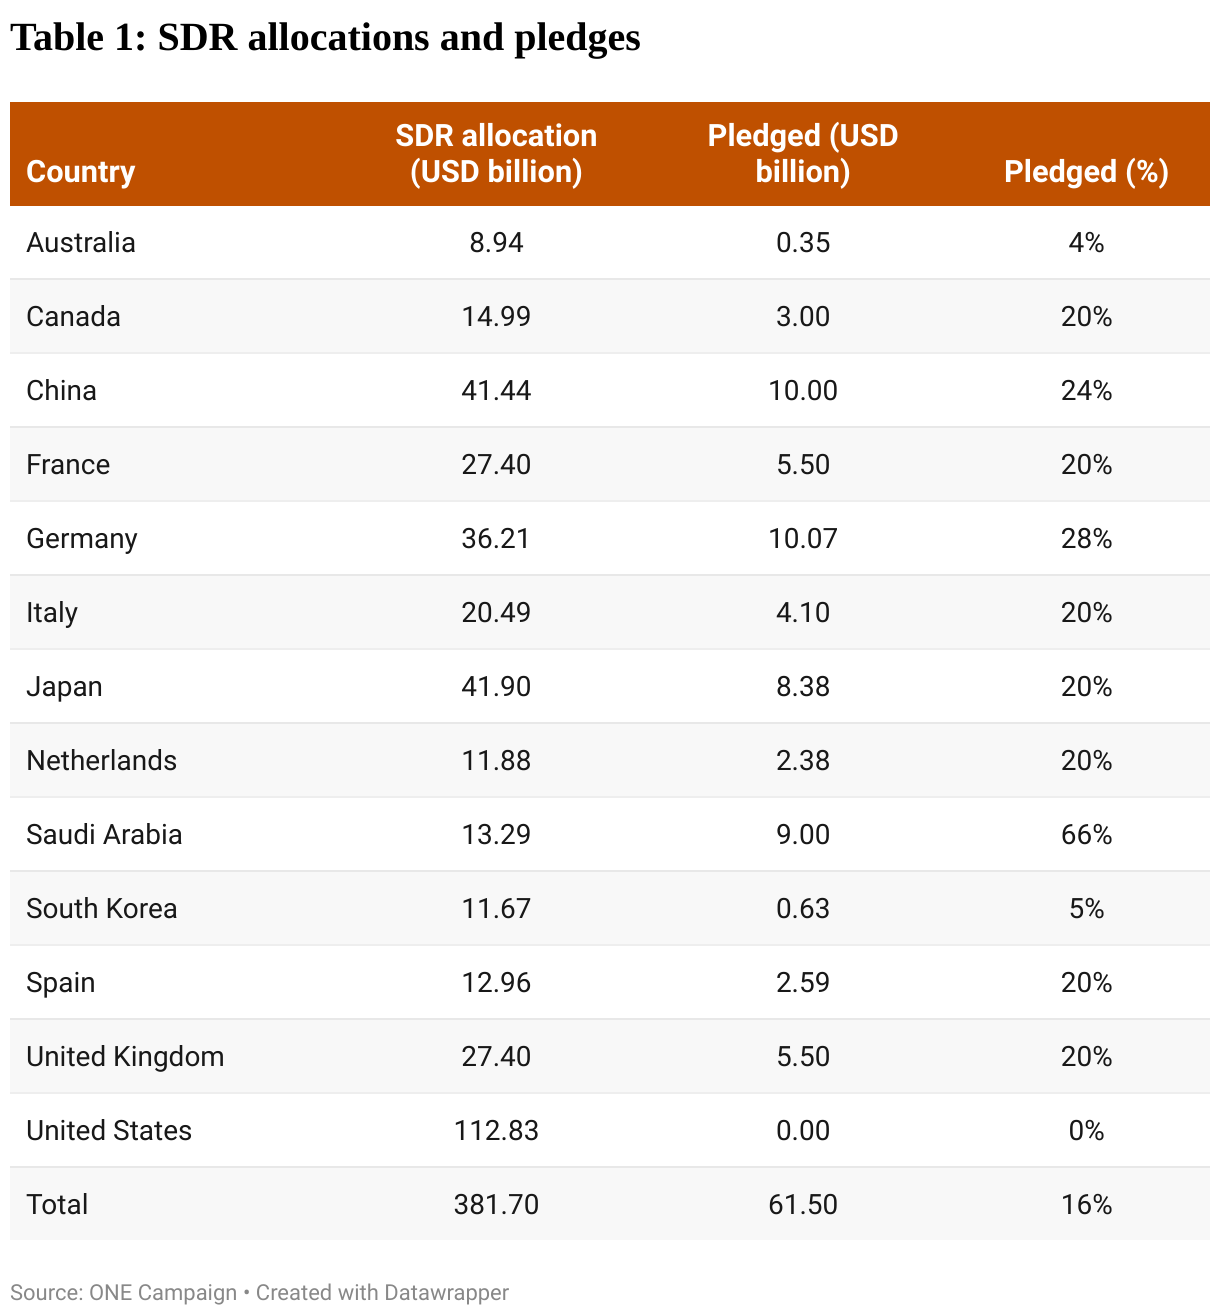Image resolution: width=1220 pixels, height=1316 pixels.
Task: Click the table title heading text
Action: click(x=325, y=38)
